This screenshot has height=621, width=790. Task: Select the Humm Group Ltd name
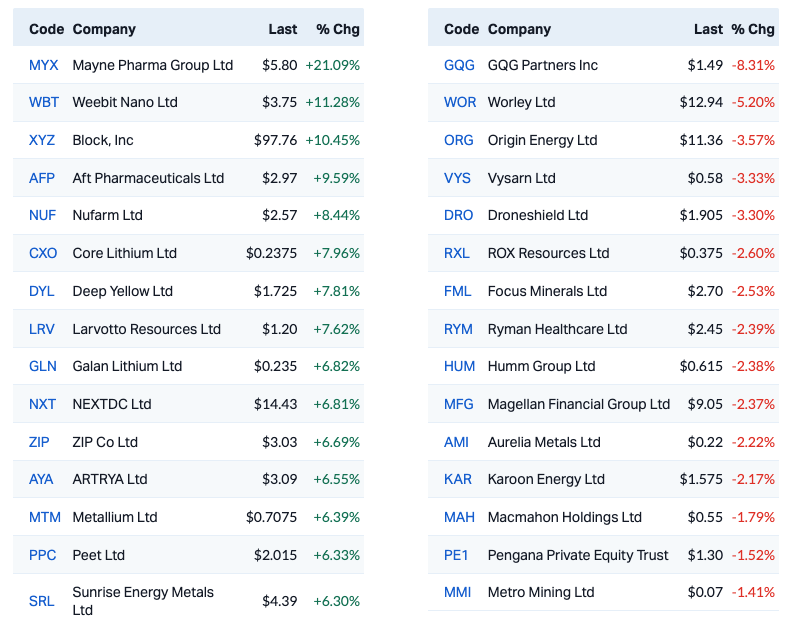point(542,366)
